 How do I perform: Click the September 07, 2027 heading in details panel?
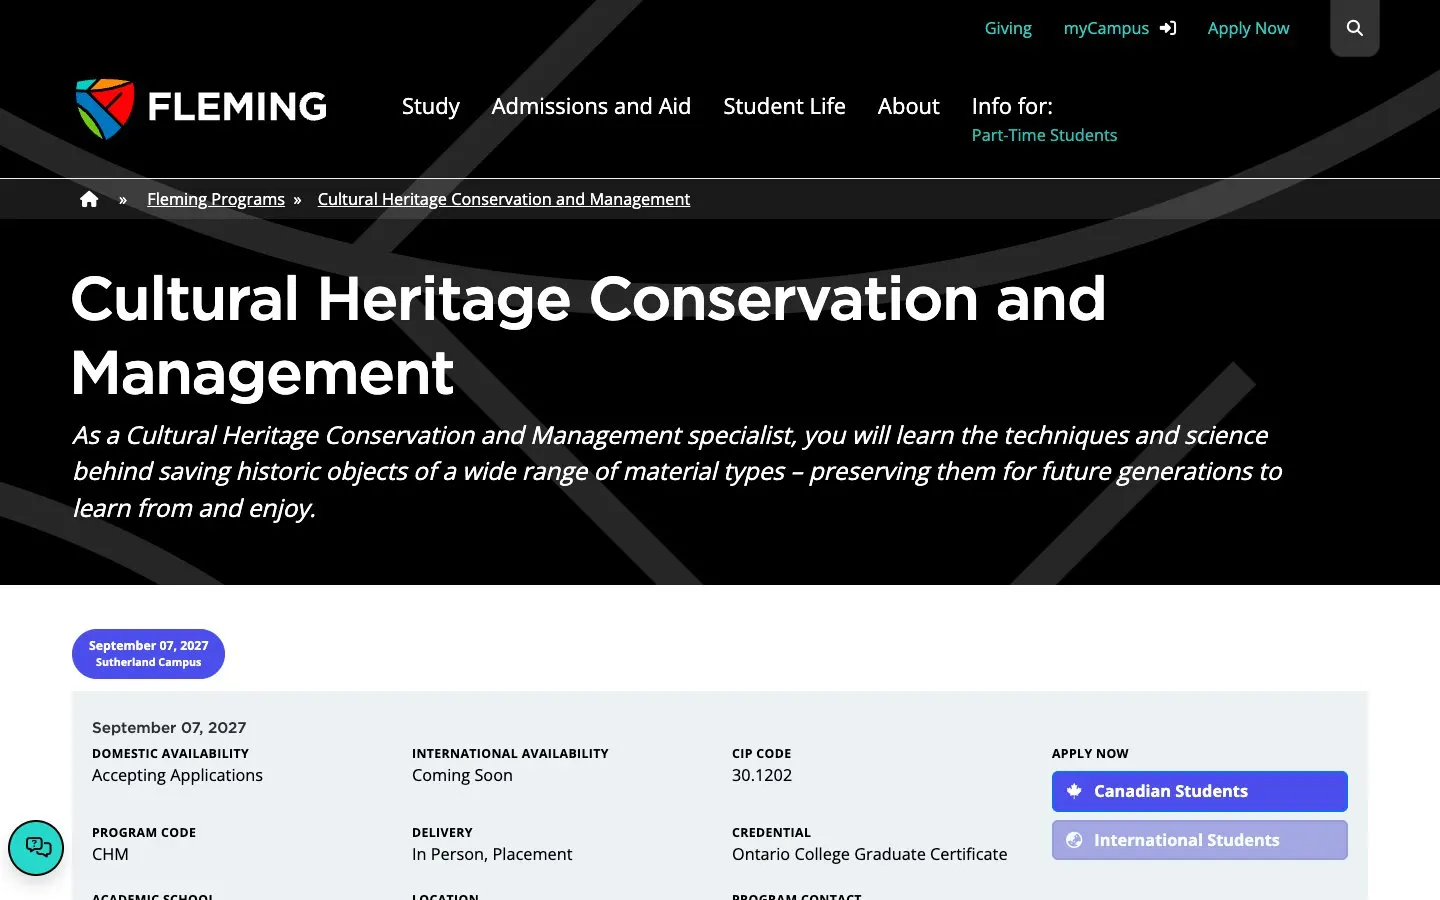(169, 728)
